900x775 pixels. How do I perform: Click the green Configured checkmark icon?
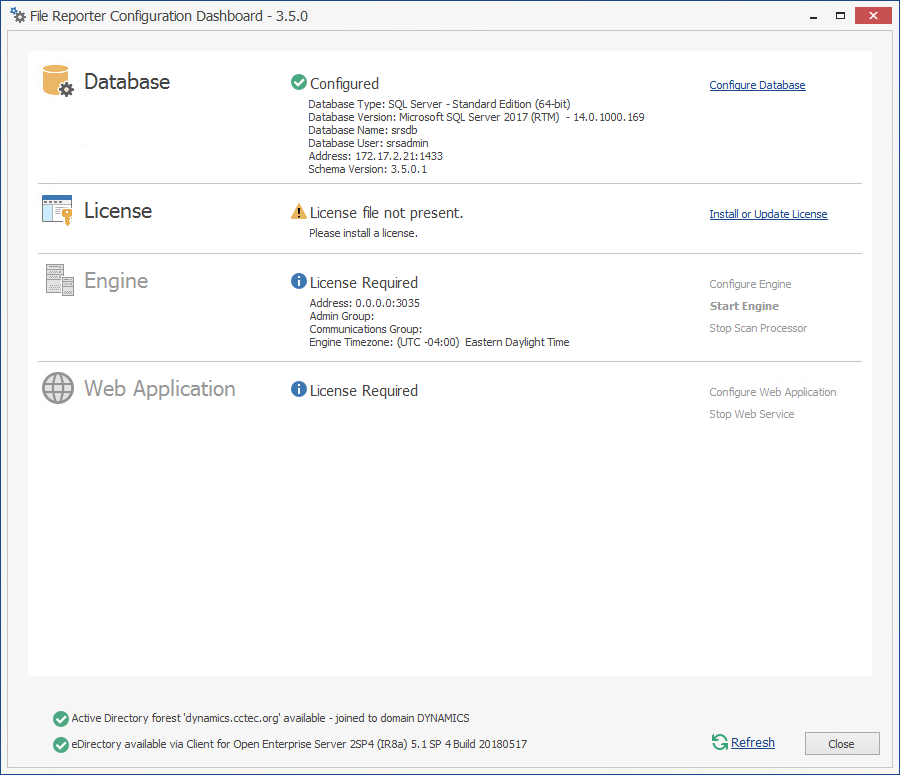click(x=298, y=83)
